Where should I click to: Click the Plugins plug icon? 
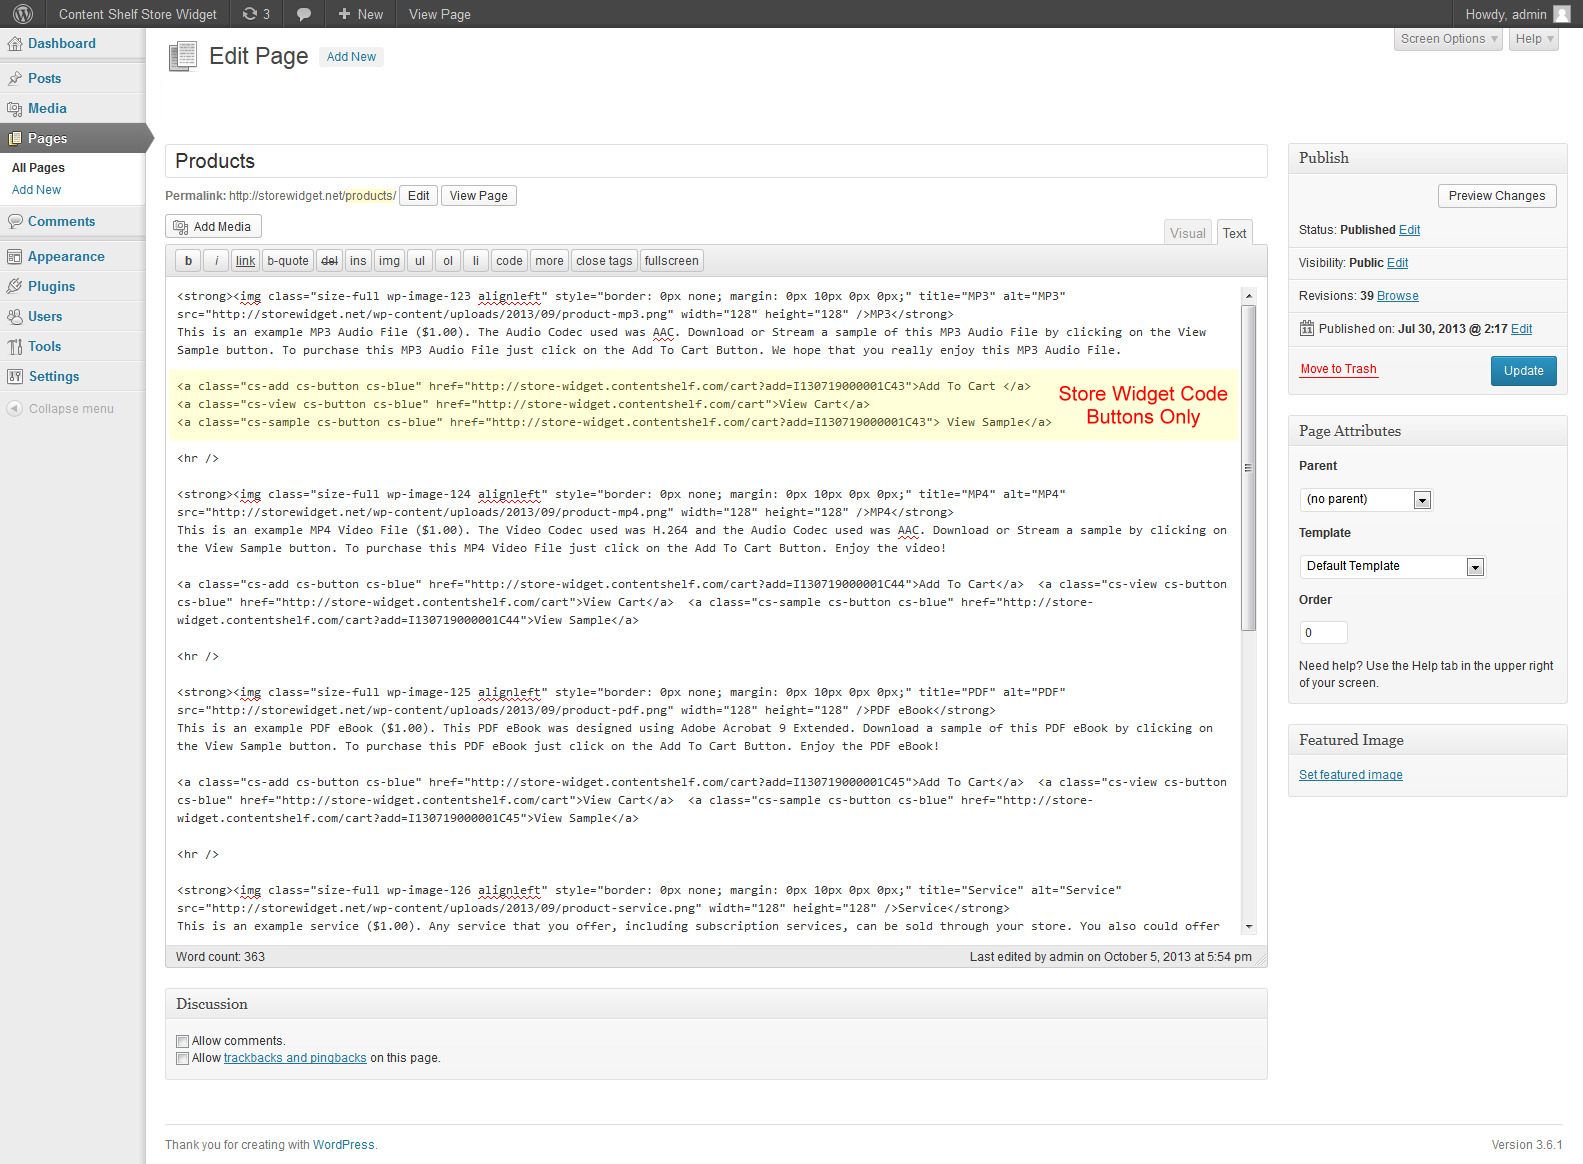click(x=15, y=287)
